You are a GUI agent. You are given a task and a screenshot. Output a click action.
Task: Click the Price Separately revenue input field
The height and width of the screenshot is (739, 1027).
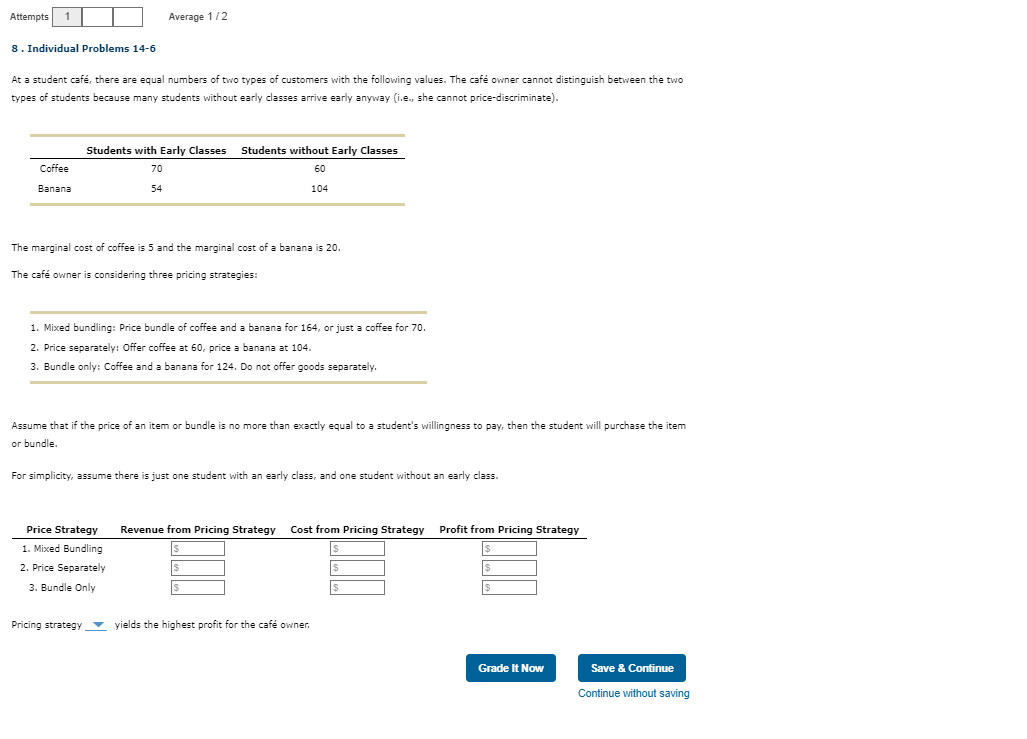pos(197,567)
